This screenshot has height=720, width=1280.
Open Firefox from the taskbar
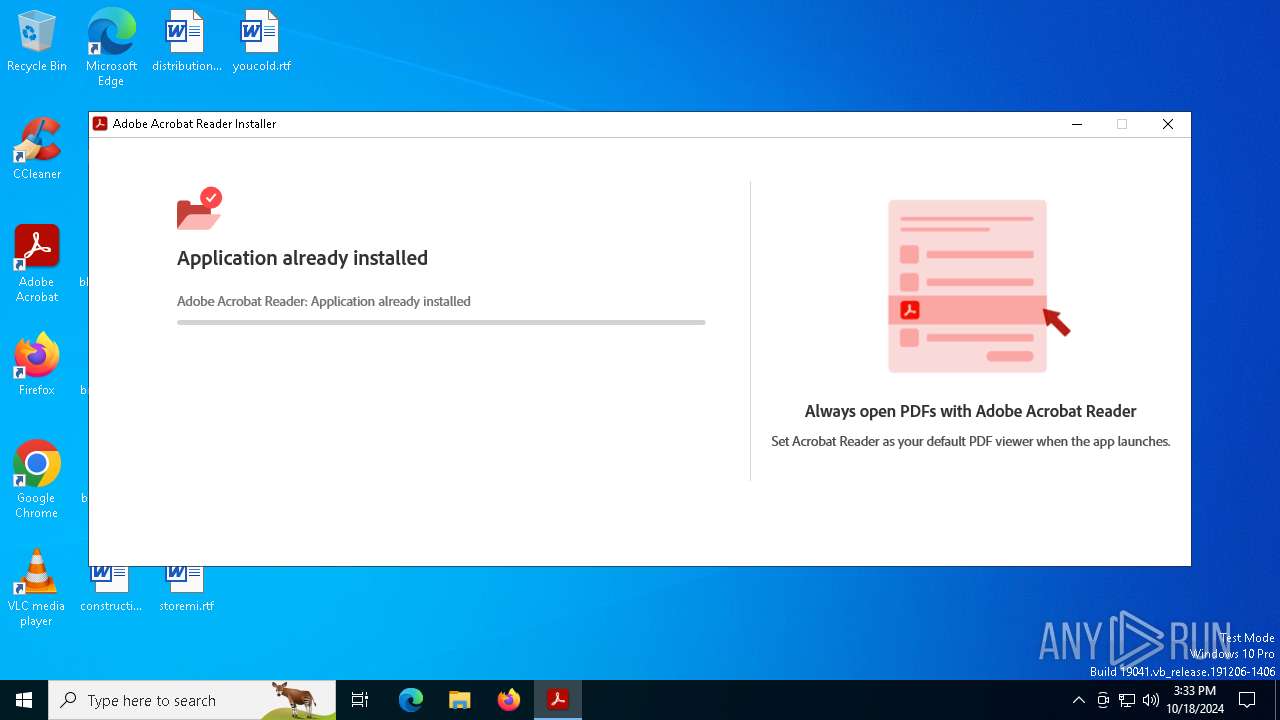pos(509,700)
